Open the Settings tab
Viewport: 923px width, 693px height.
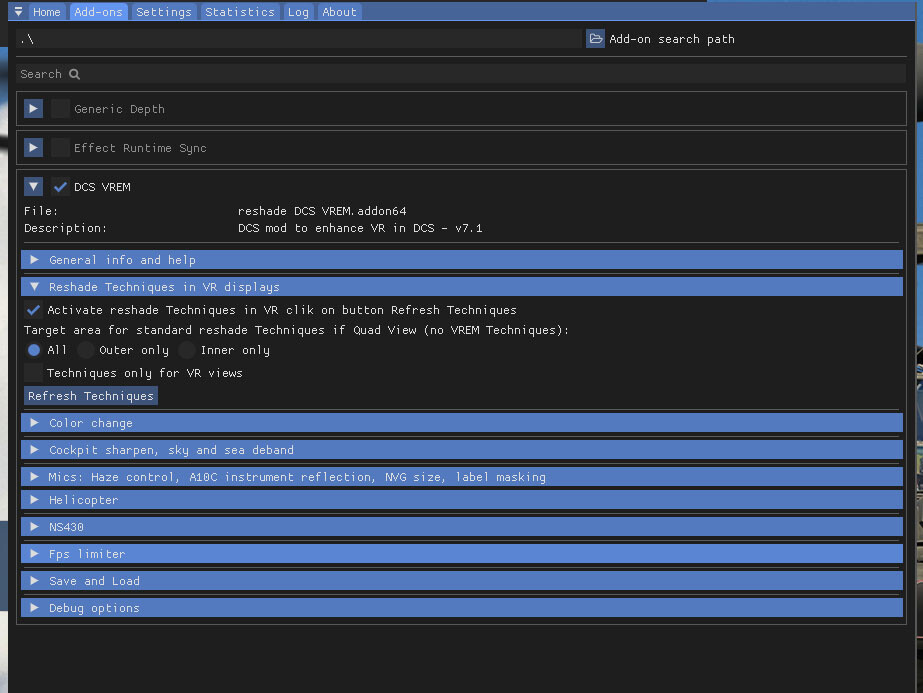coord(164,12)
